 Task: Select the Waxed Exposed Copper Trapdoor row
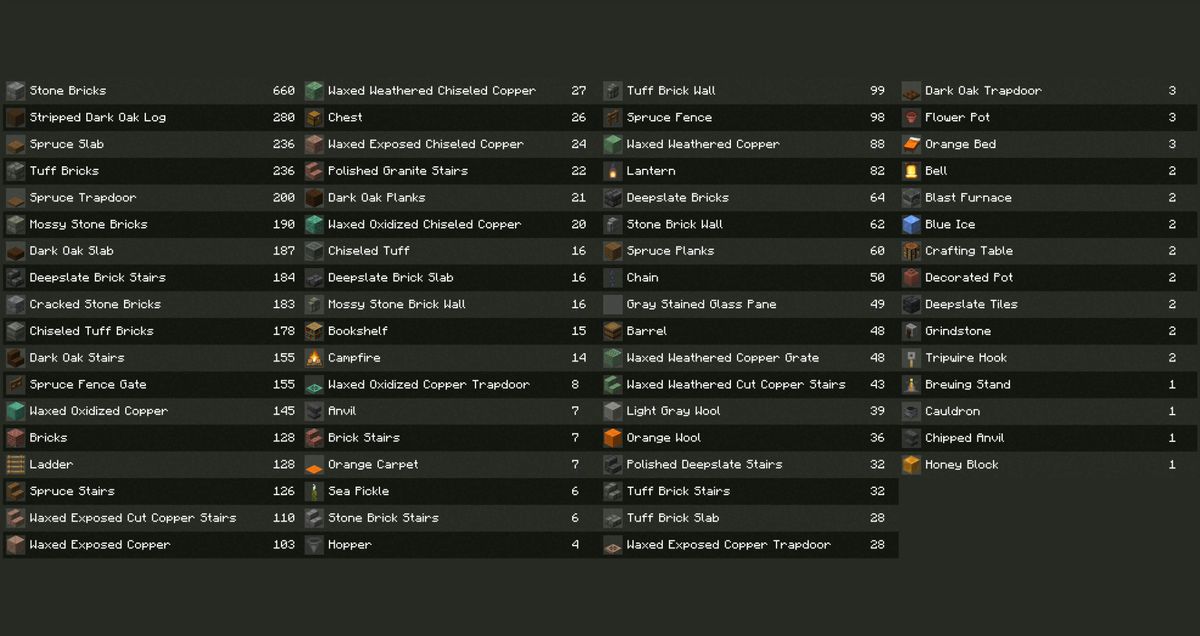[x=749, y=545]
